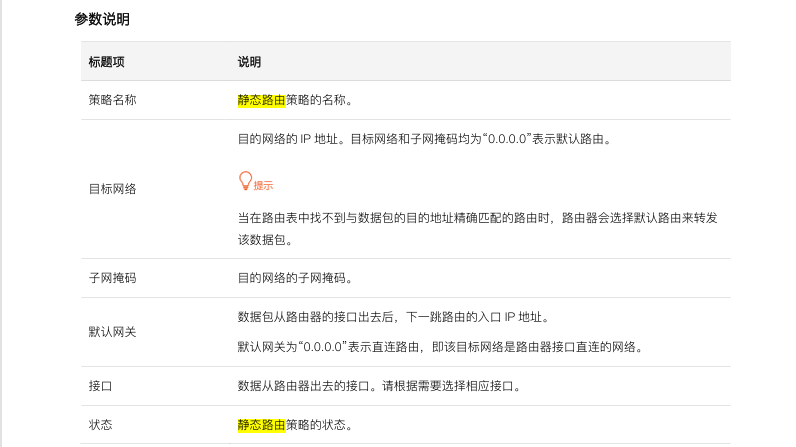
Task: Click the 参数说明 section heading
Action: coord(102,19)
